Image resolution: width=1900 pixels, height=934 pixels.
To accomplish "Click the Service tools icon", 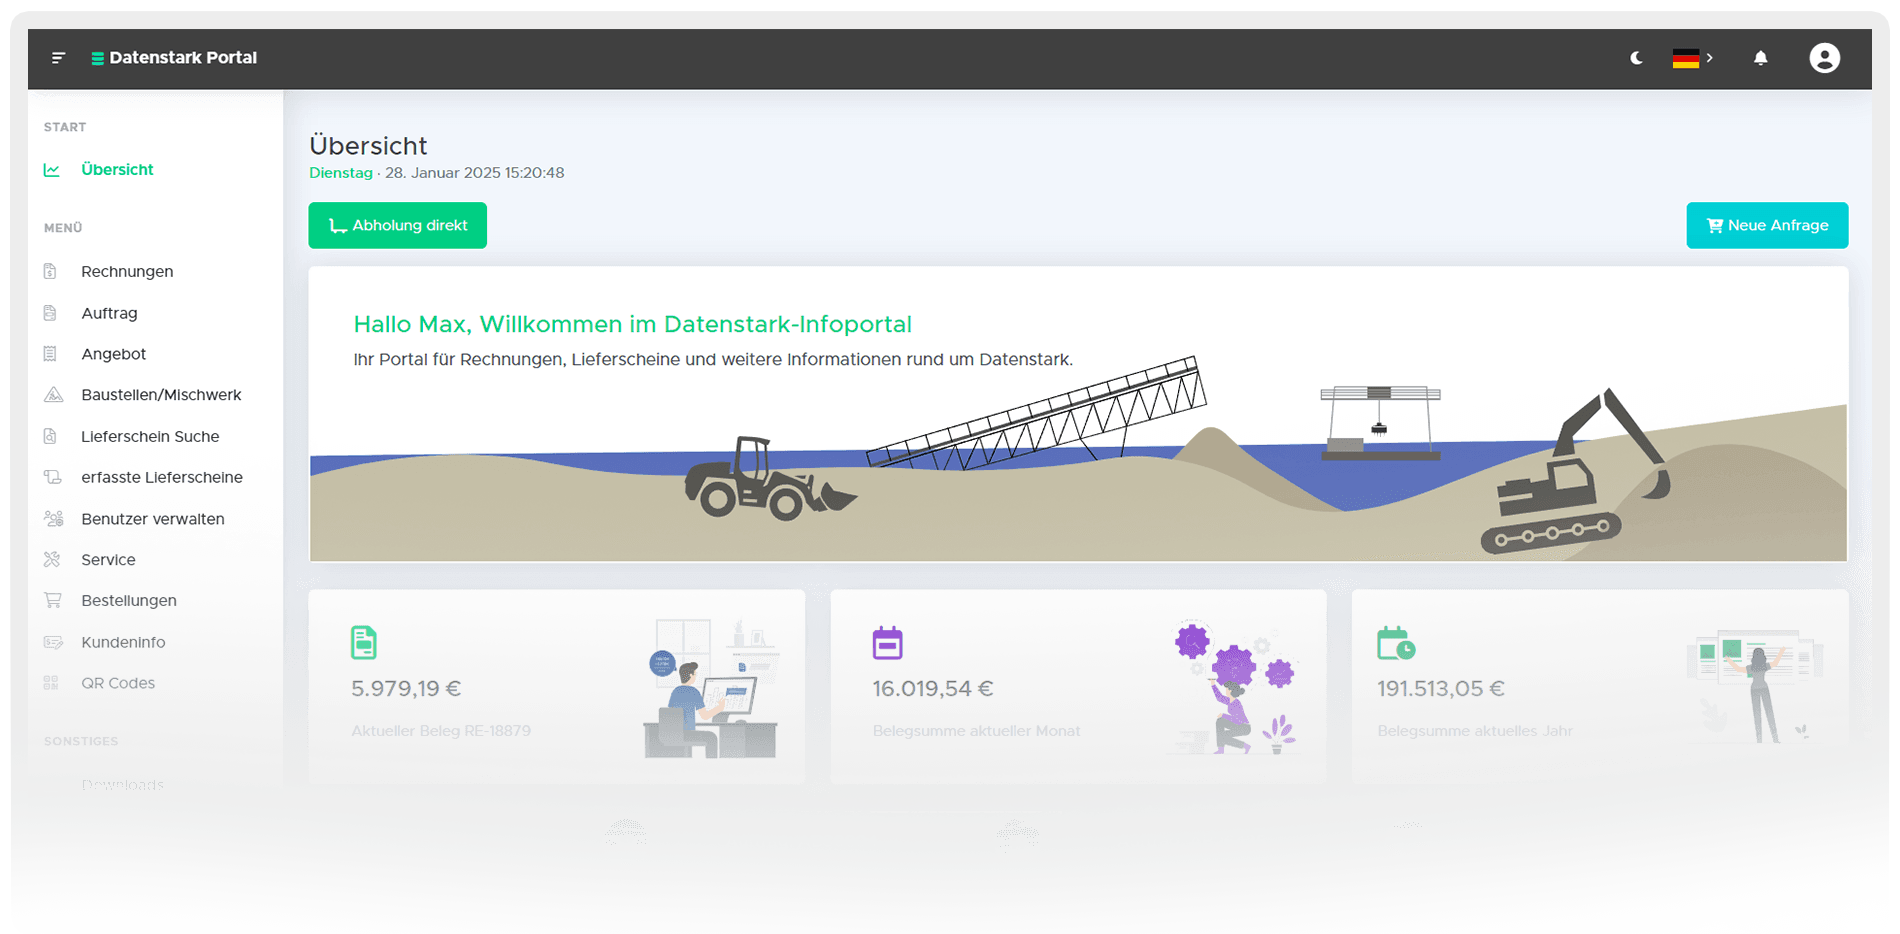I will pos(52,559).
